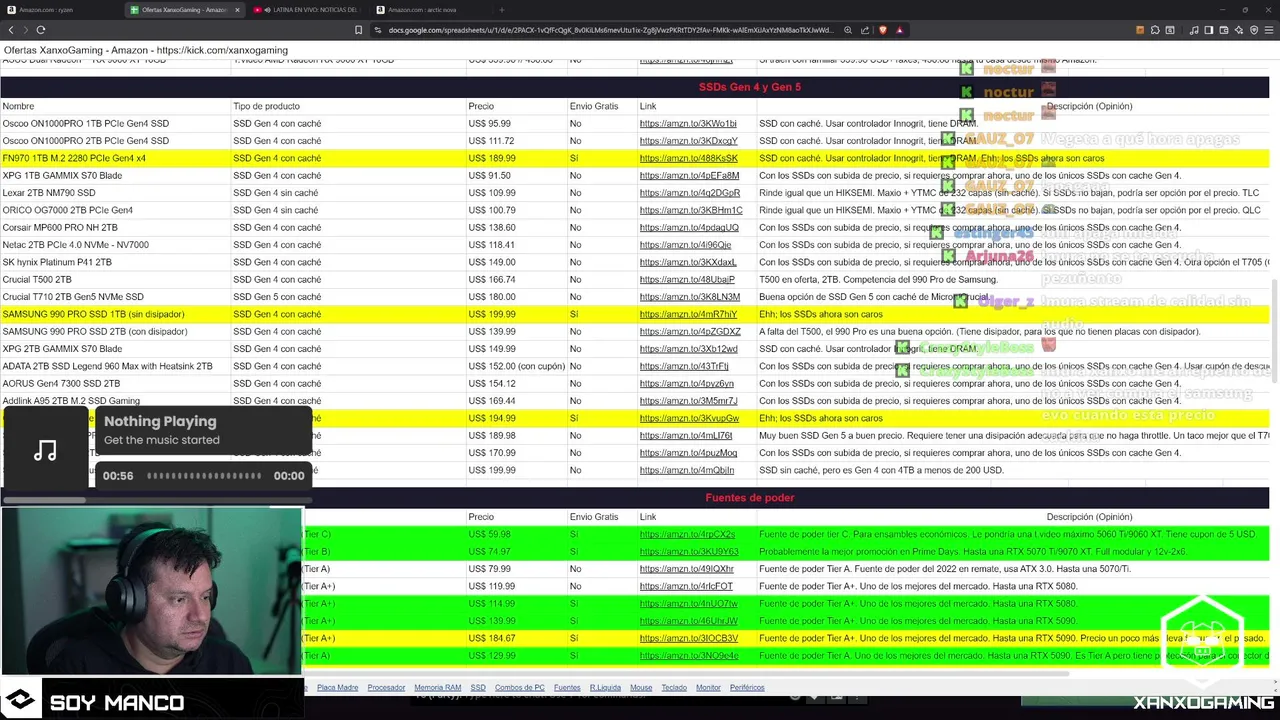Switch to Amazon.com arctic nova tab
The image size is (1280, 720).
[x=430, y=10]
